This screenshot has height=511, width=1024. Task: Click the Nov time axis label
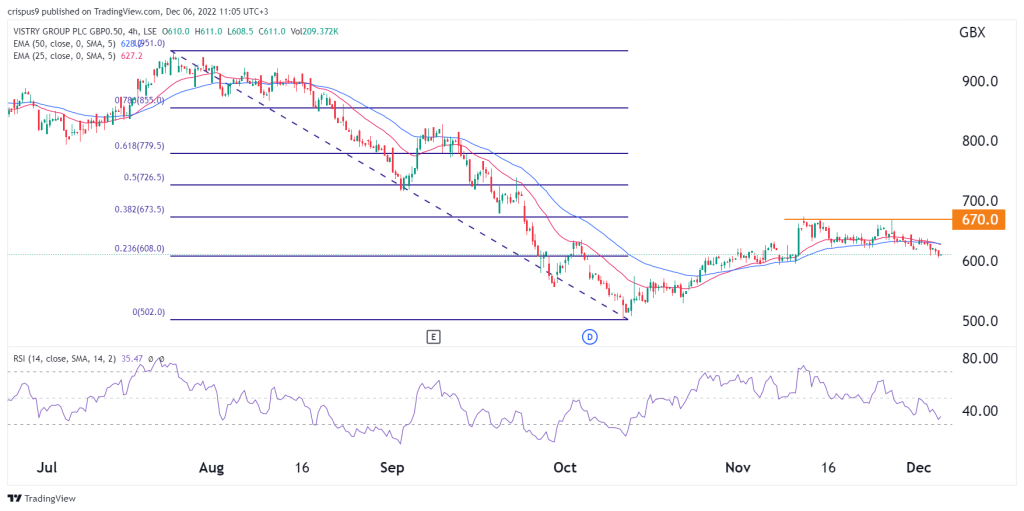click(738, 469)
